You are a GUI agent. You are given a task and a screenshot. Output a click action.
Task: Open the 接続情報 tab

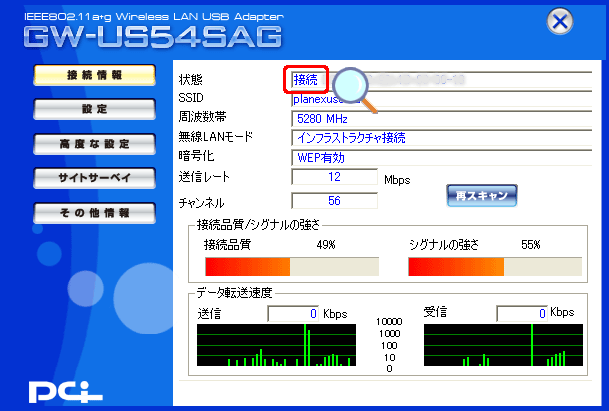click(94, 75)
